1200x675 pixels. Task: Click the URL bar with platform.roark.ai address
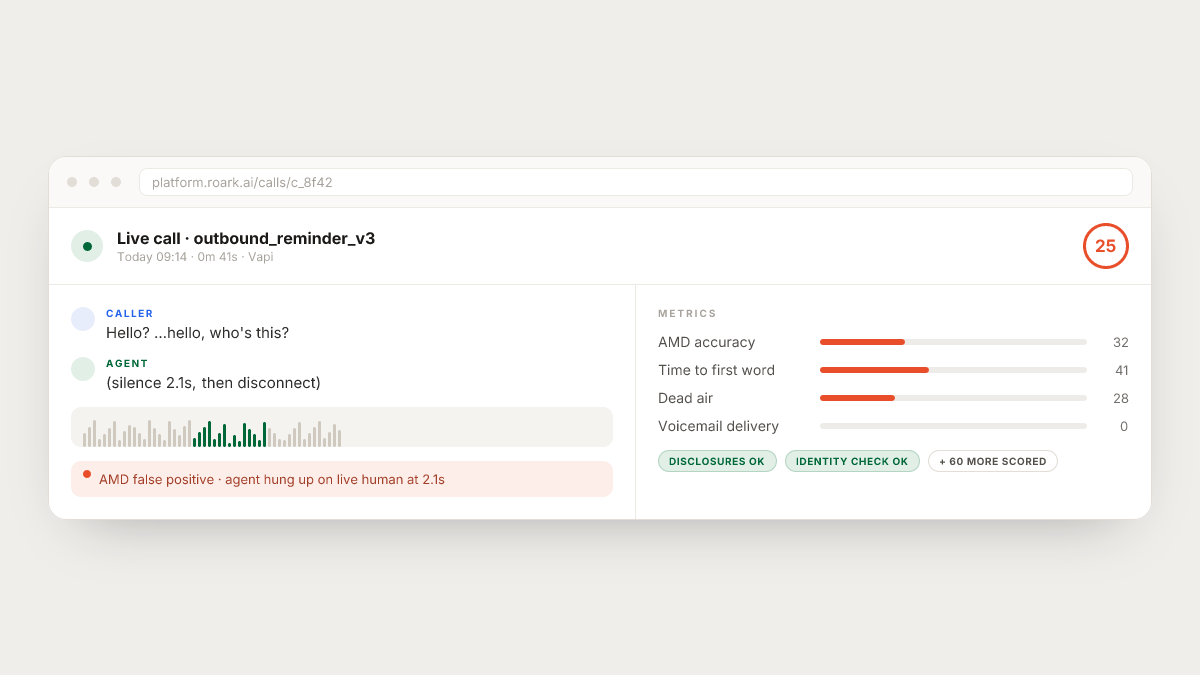[636, 182]
